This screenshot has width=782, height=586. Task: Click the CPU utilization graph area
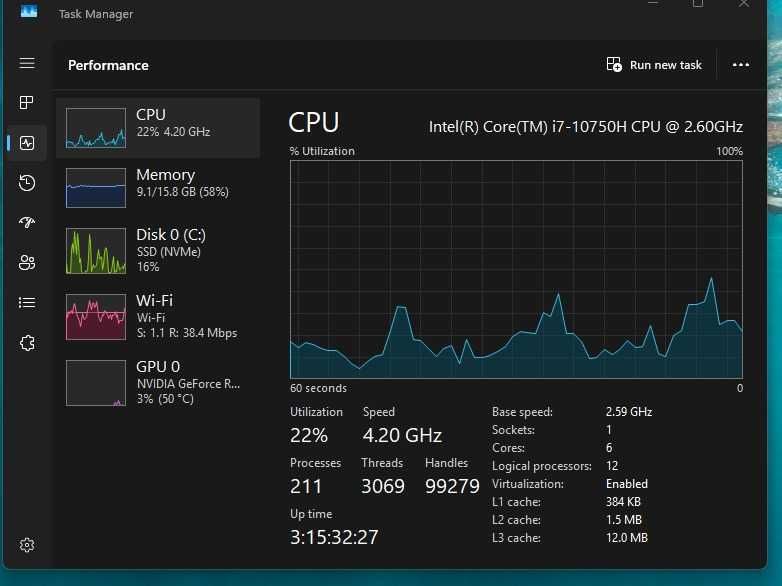[516, 269]
